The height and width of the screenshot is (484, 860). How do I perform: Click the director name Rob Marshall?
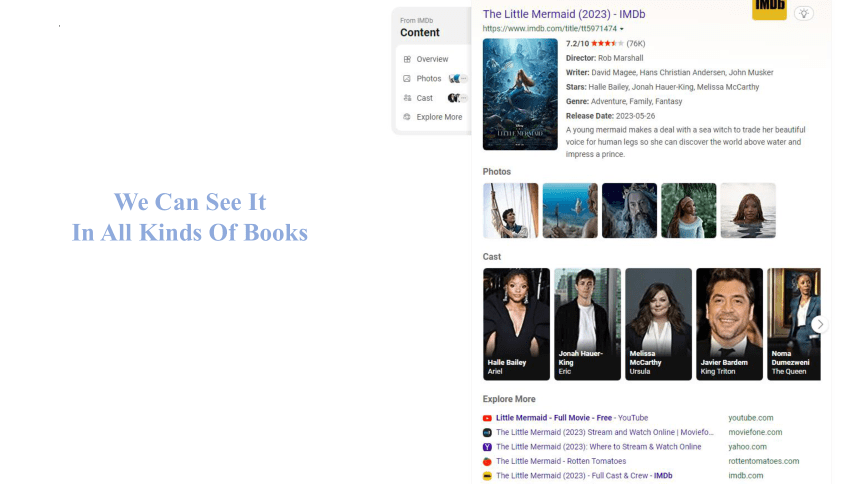coord(620,58)
